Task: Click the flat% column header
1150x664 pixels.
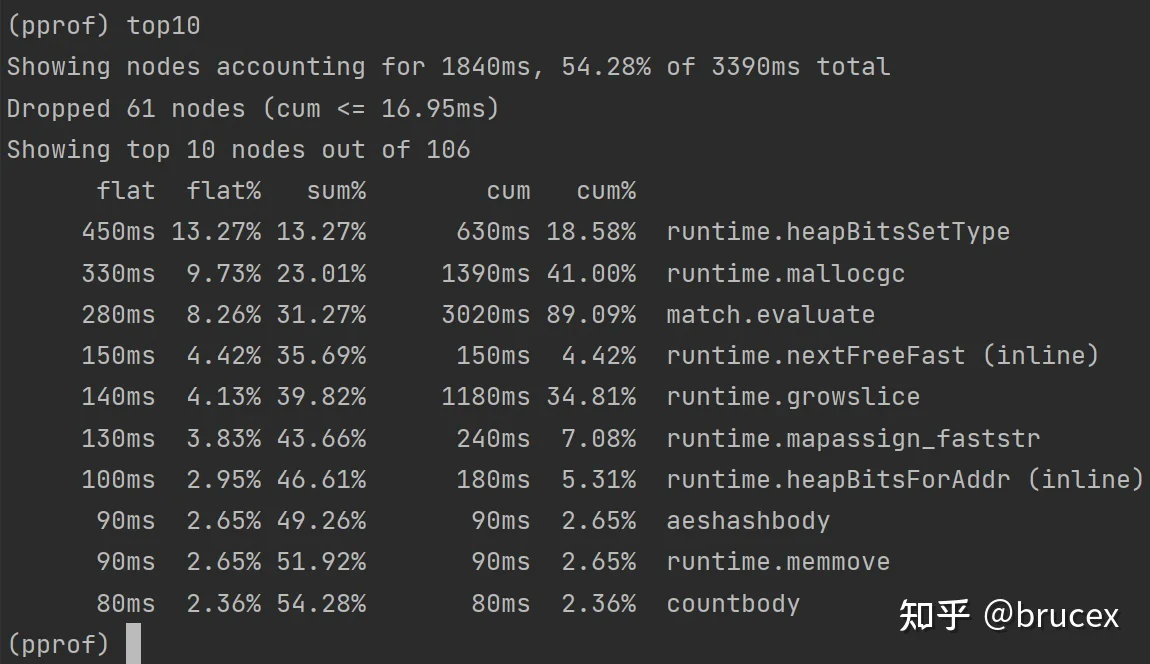Action: tap(223, 190)
